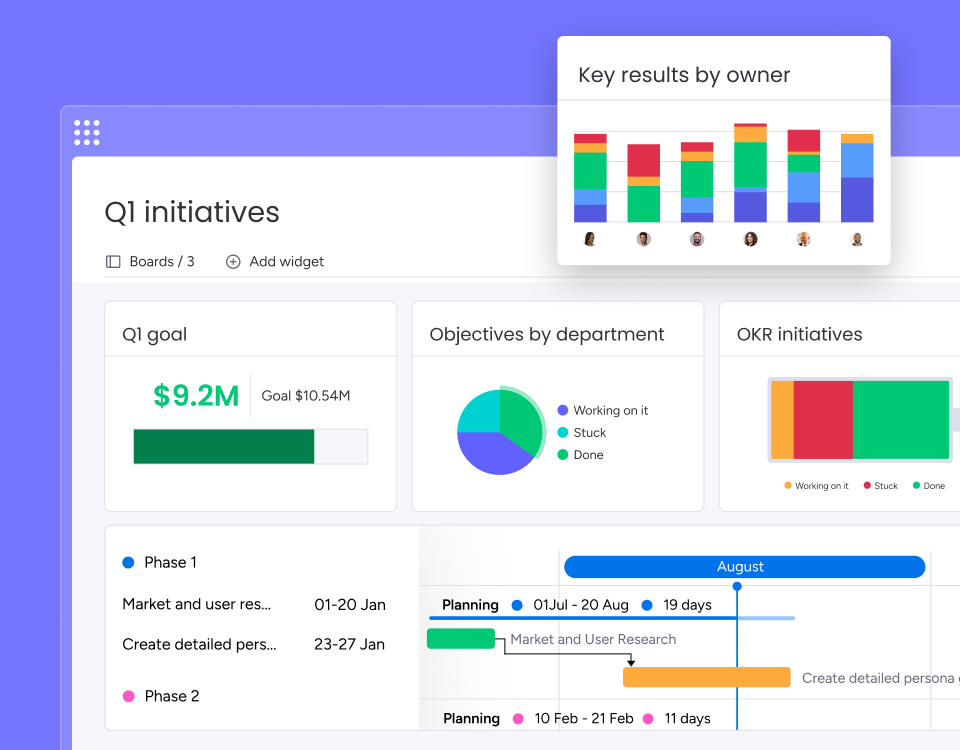Screen dimensions: 960x750
Task: Click the OKR initiatives widget title
Action: click(x=800, y=334)
